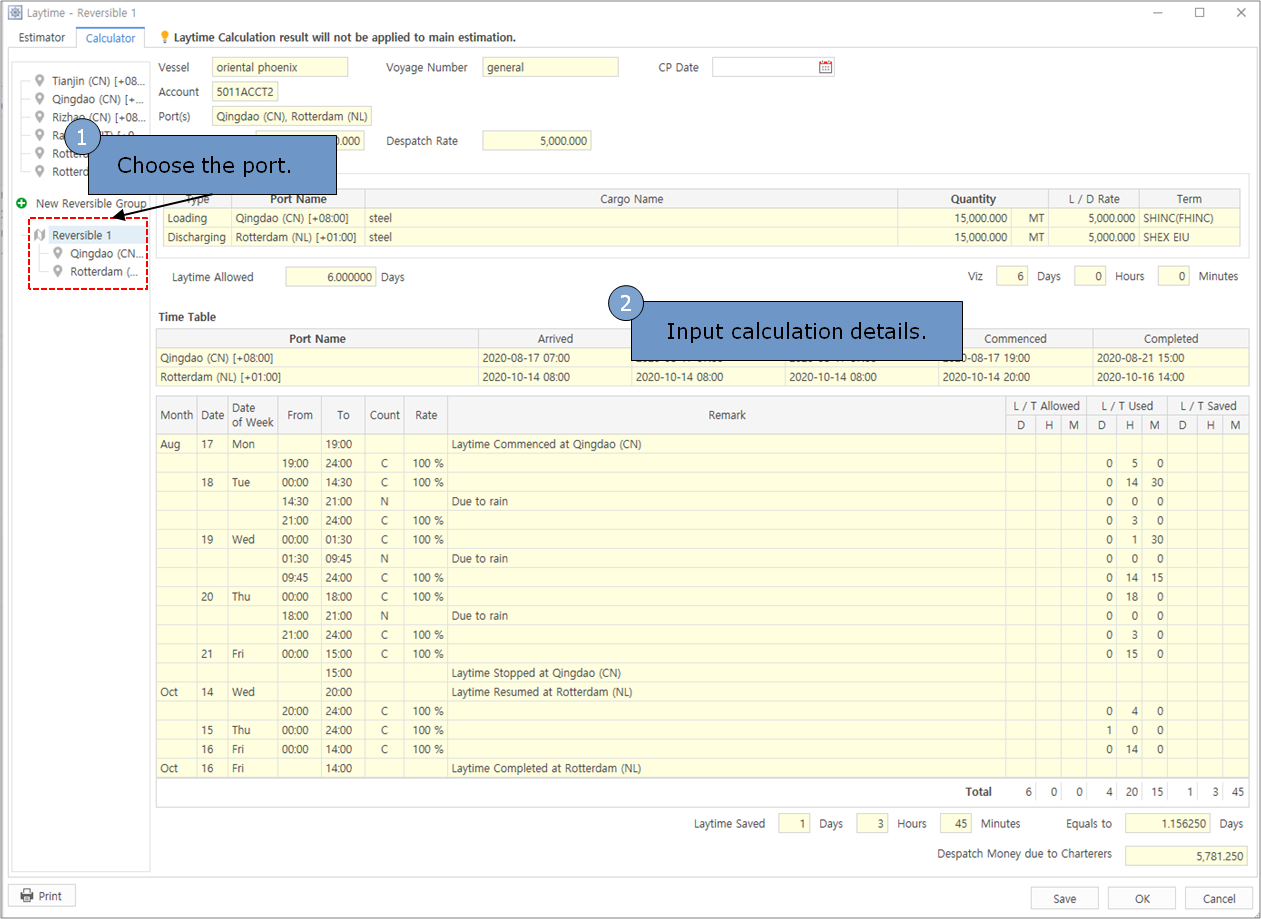This screenshot has width=1261, height=919.
Task: Click the Due to rain remark in the 01:30 row
Action: 727,558
